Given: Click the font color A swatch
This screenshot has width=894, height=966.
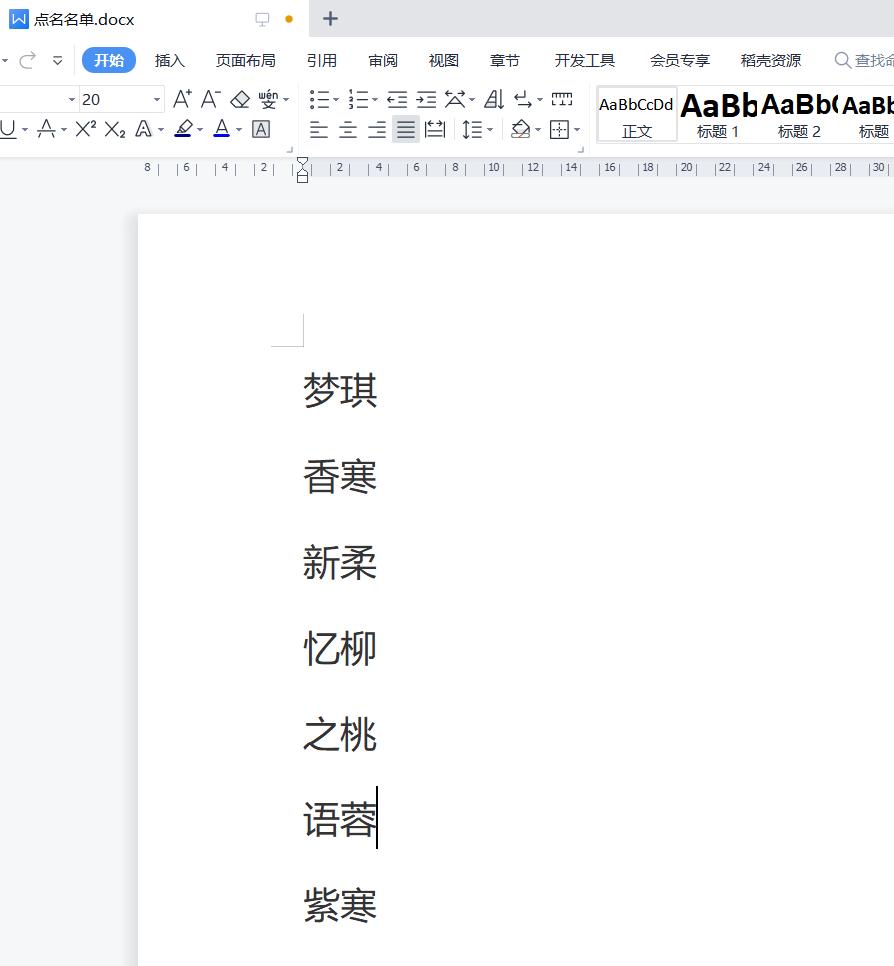Looking at the screenshot, I should pyautogui.click(x=221, y=129).
